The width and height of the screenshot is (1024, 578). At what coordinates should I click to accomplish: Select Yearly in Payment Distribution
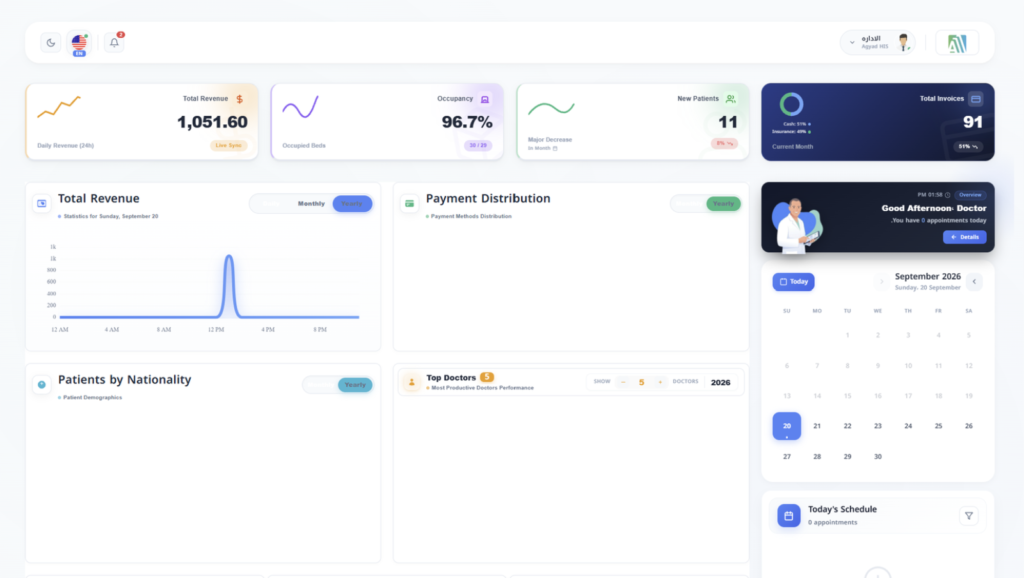(723, 204)
